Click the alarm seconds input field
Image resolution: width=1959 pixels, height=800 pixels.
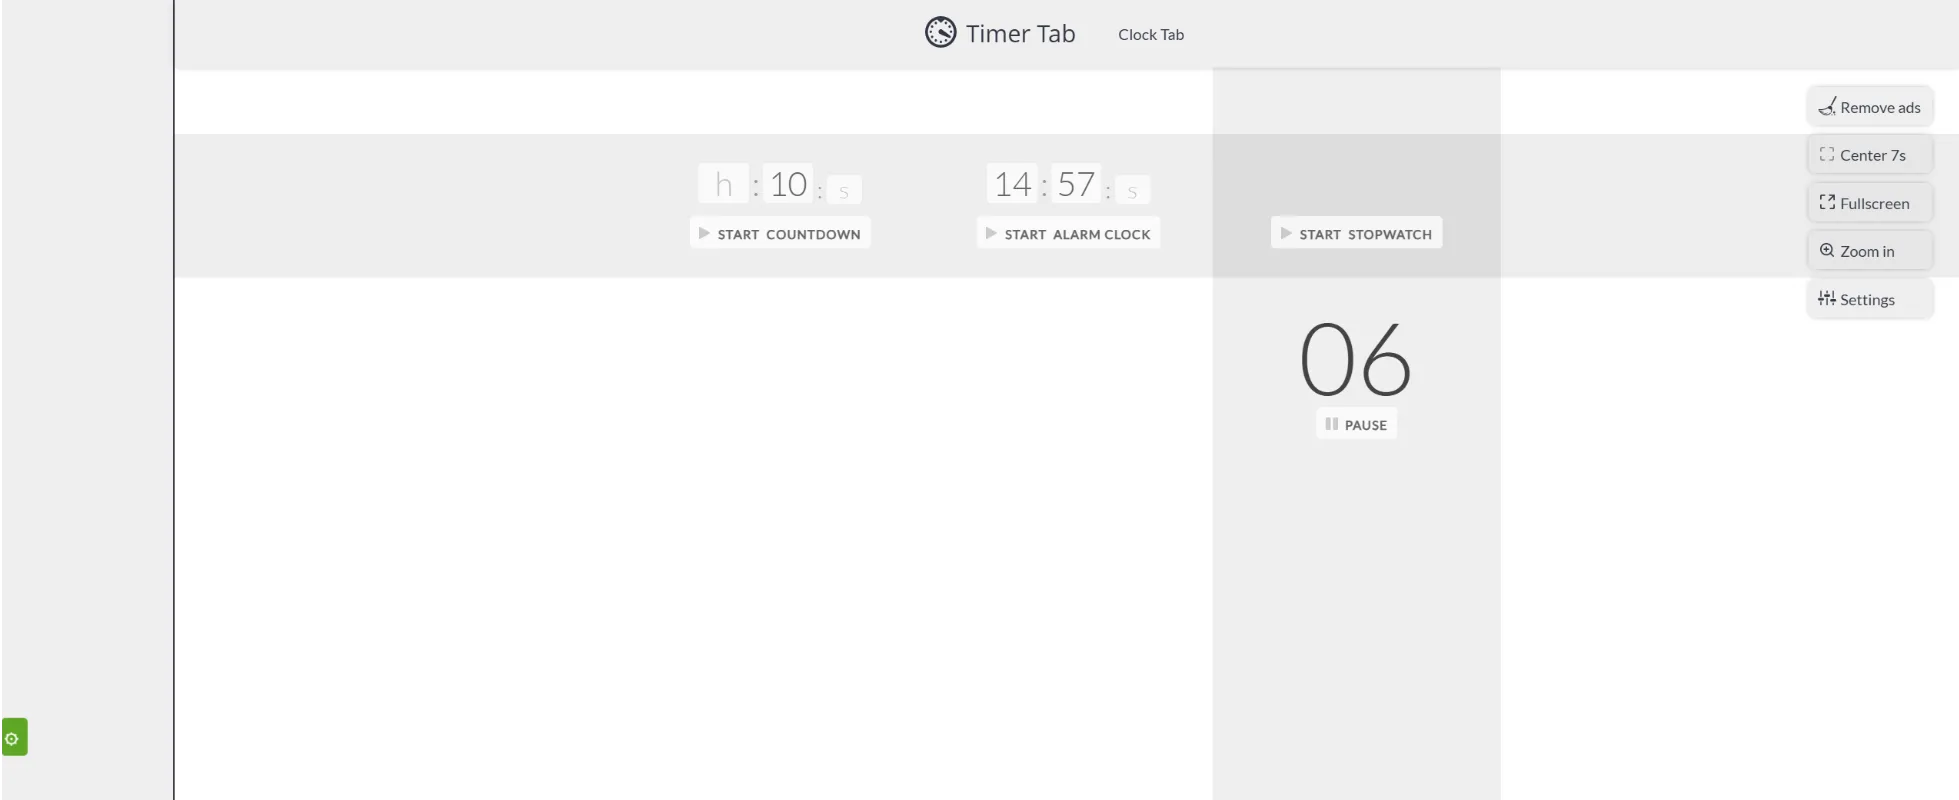pos(1132,190)
